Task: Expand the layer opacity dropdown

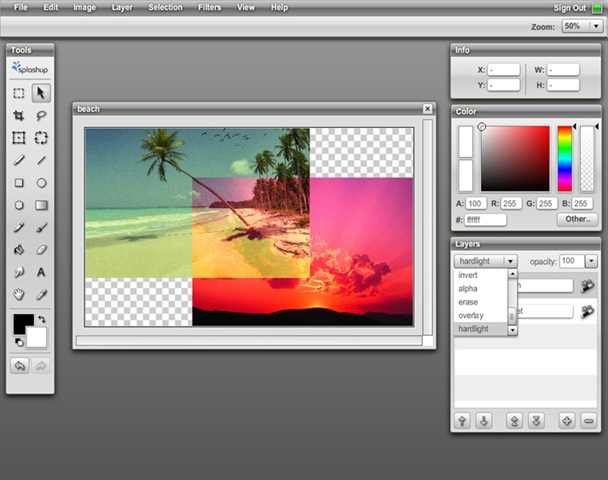Action: 592,261
